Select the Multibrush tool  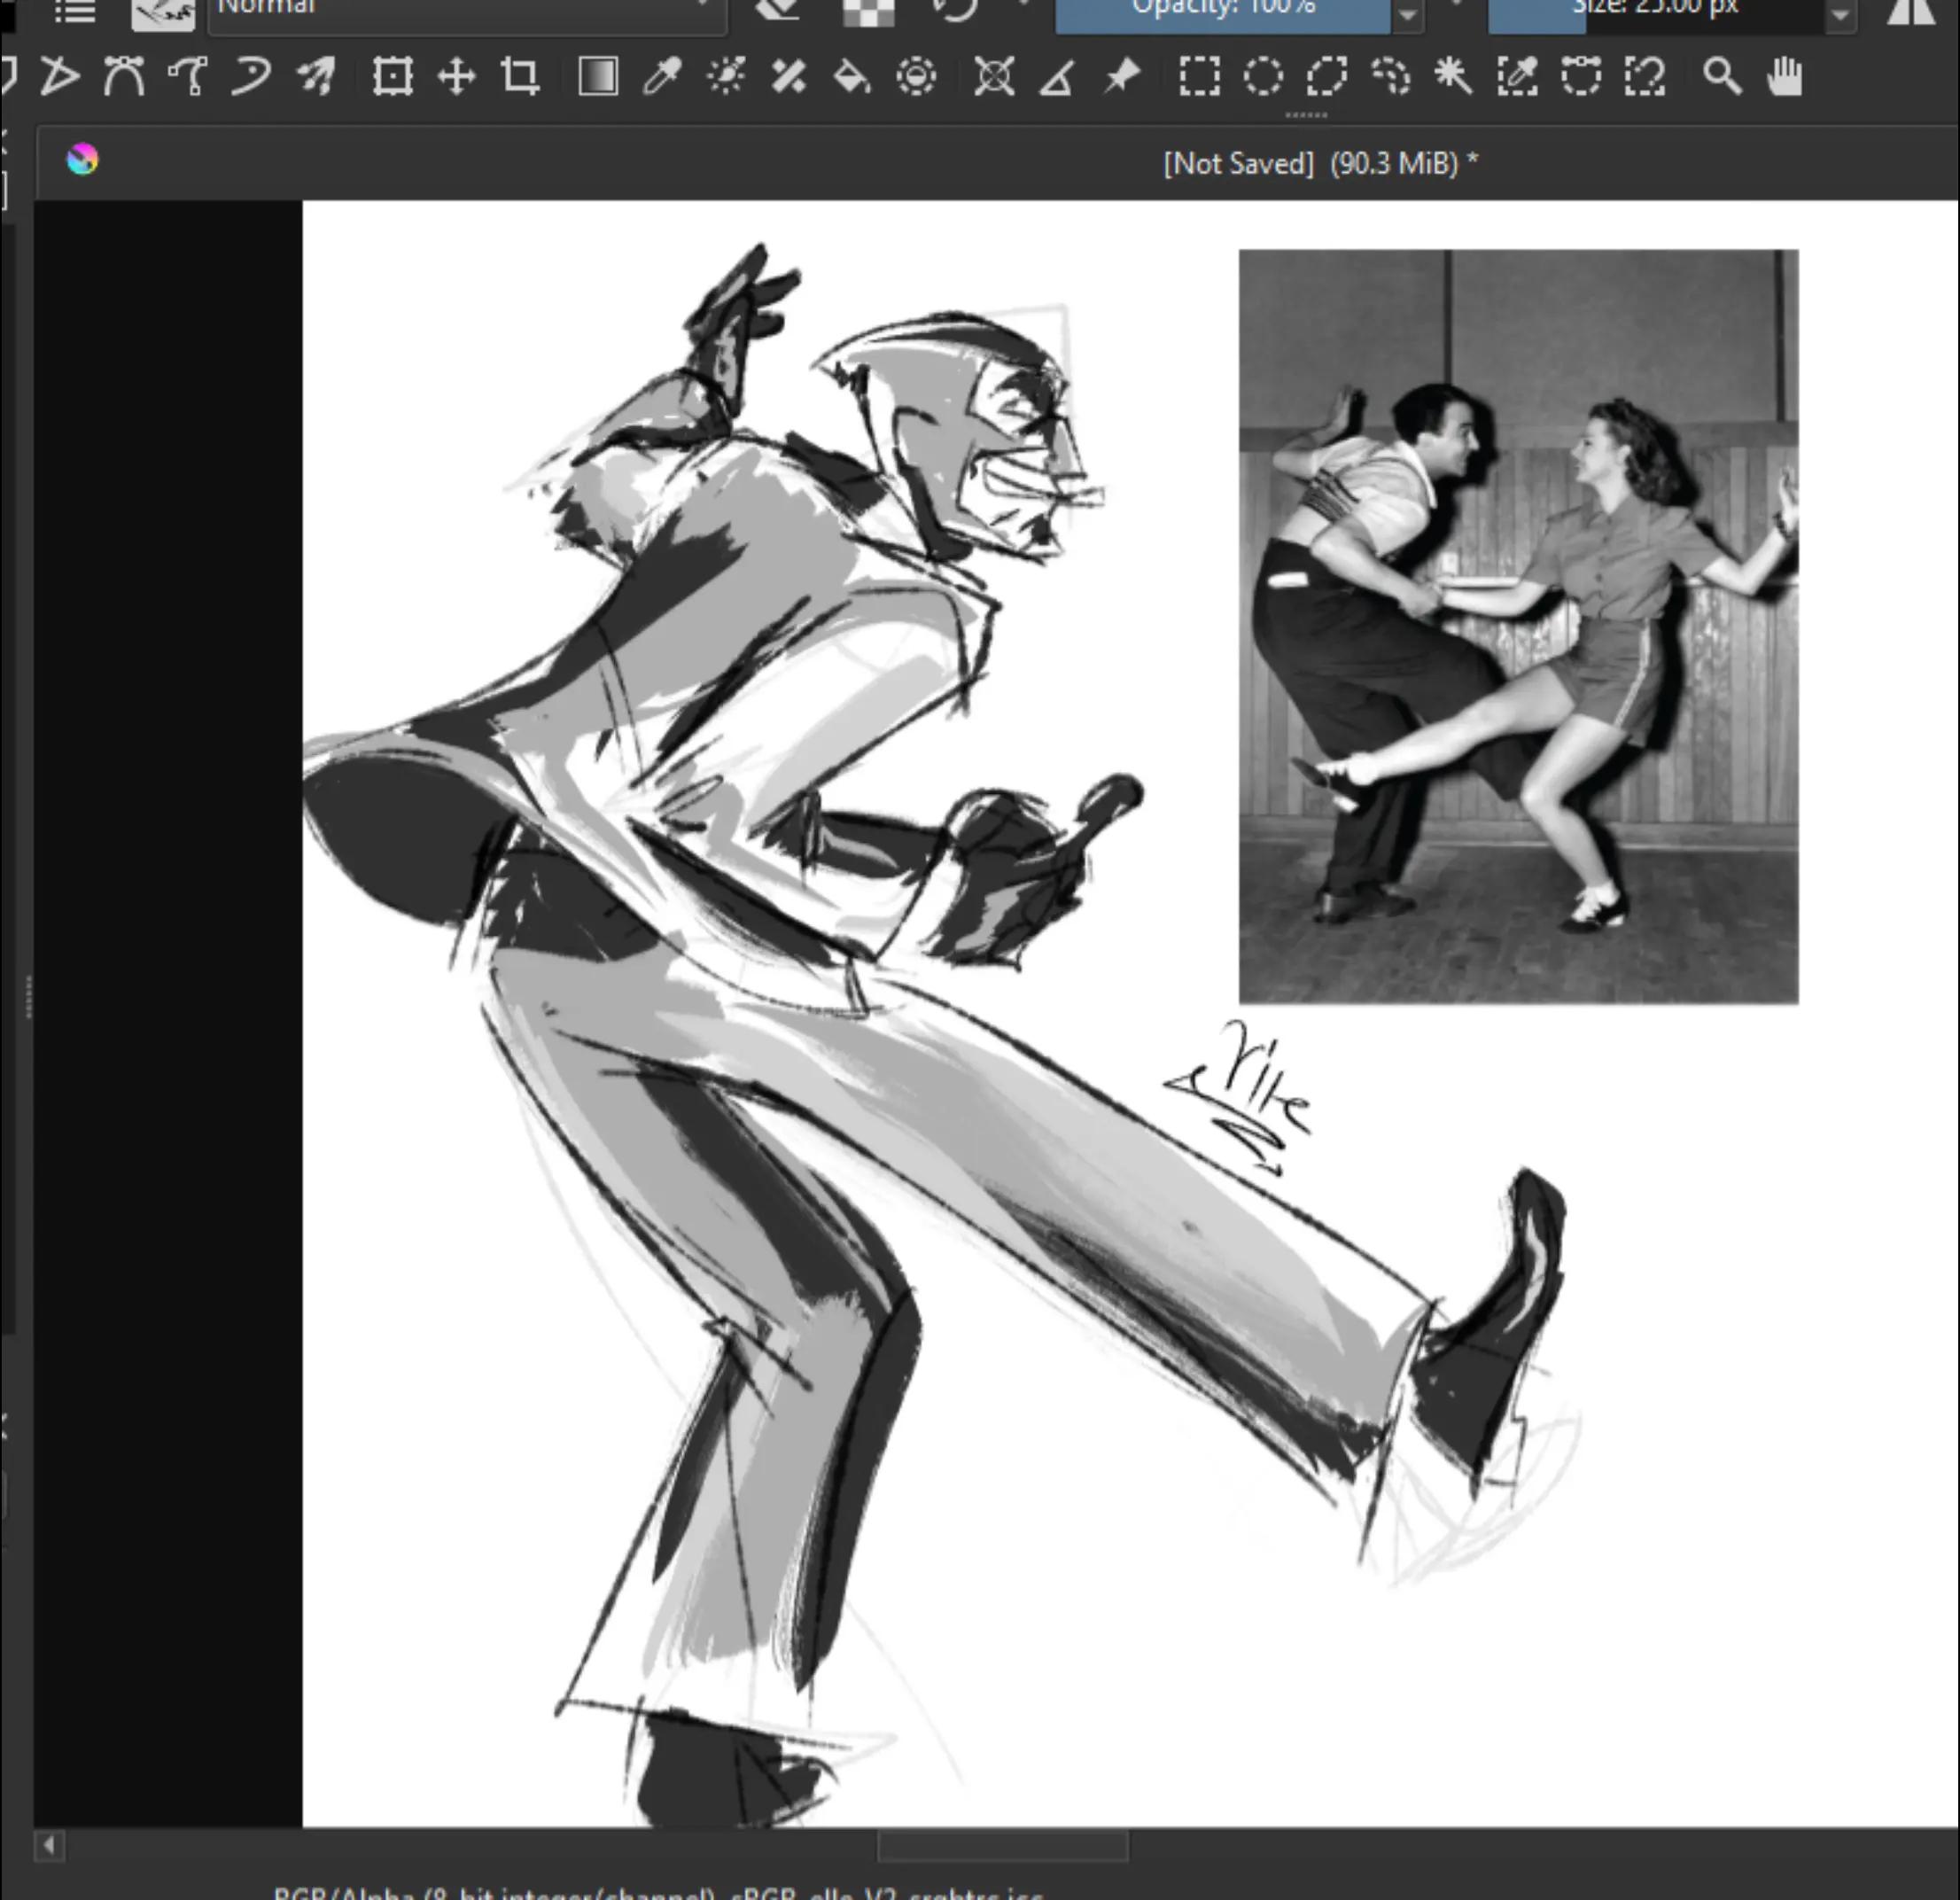click(x=316, y=77)
